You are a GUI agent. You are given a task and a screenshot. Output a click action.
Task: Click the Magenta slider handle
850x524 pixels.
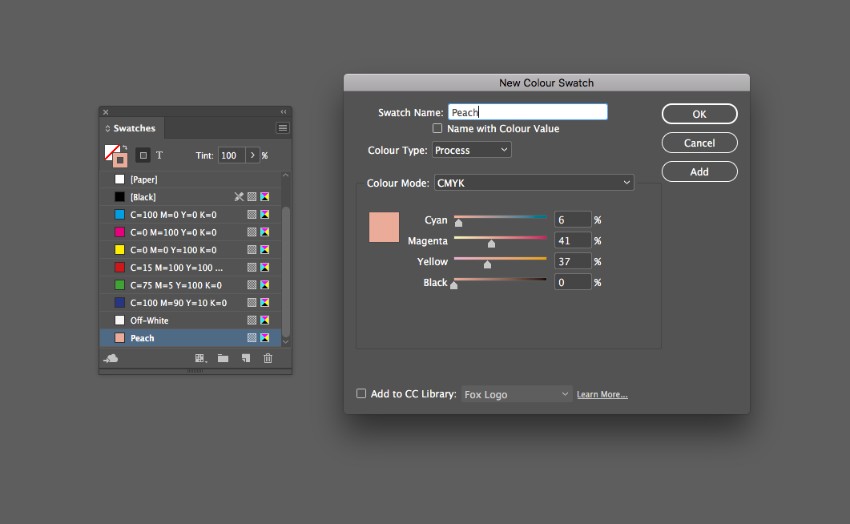tap(491, 243)
